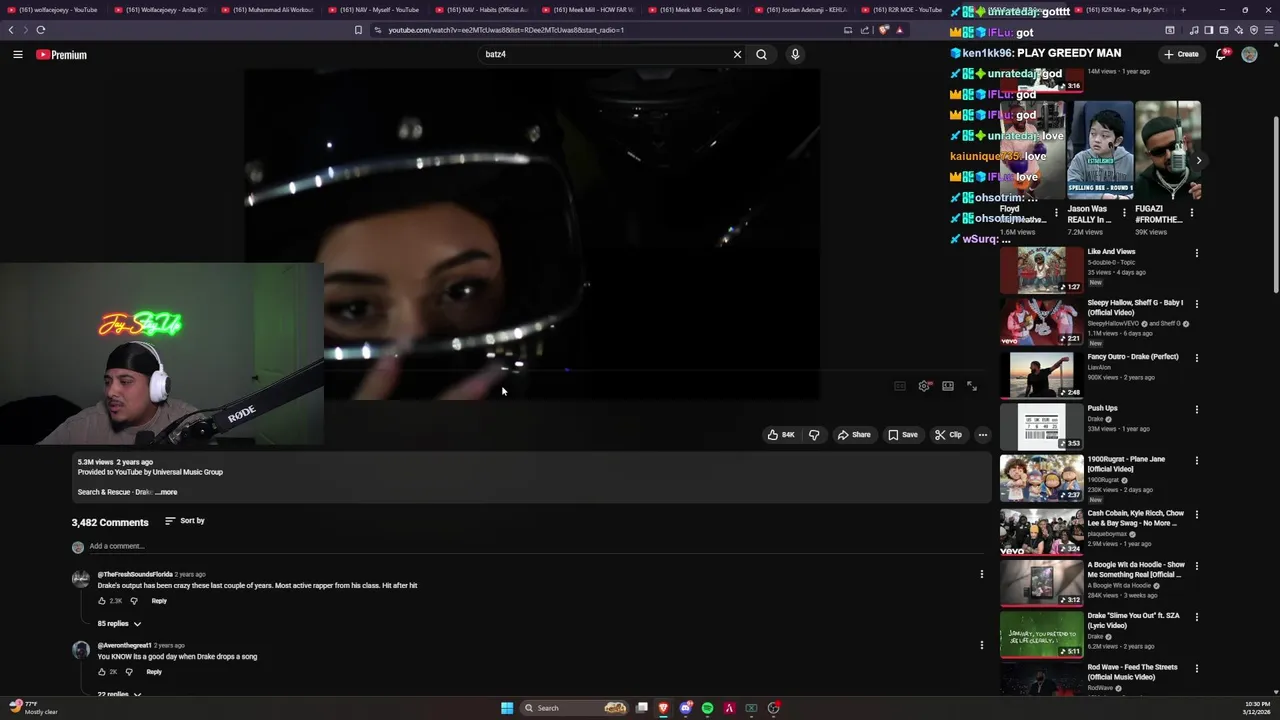Save the video to a playlist
Viewport: 1280px width, 720px height.
902,435
